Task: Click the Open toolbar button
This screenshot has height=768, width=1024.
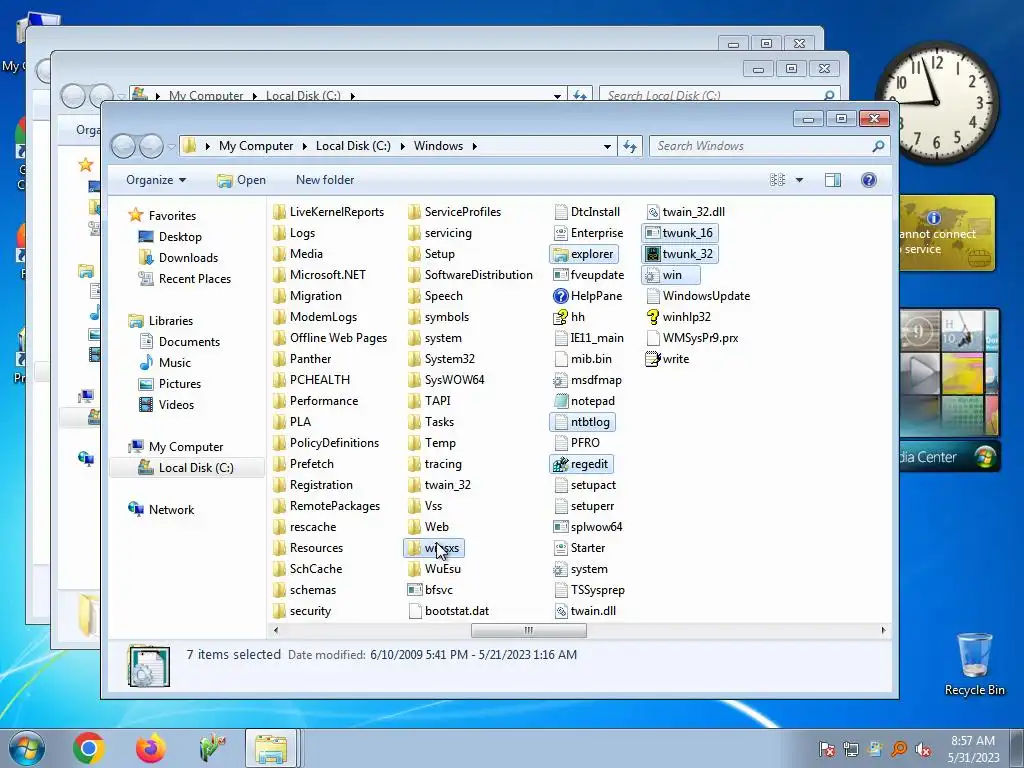Action: click(x=241, y=180)
